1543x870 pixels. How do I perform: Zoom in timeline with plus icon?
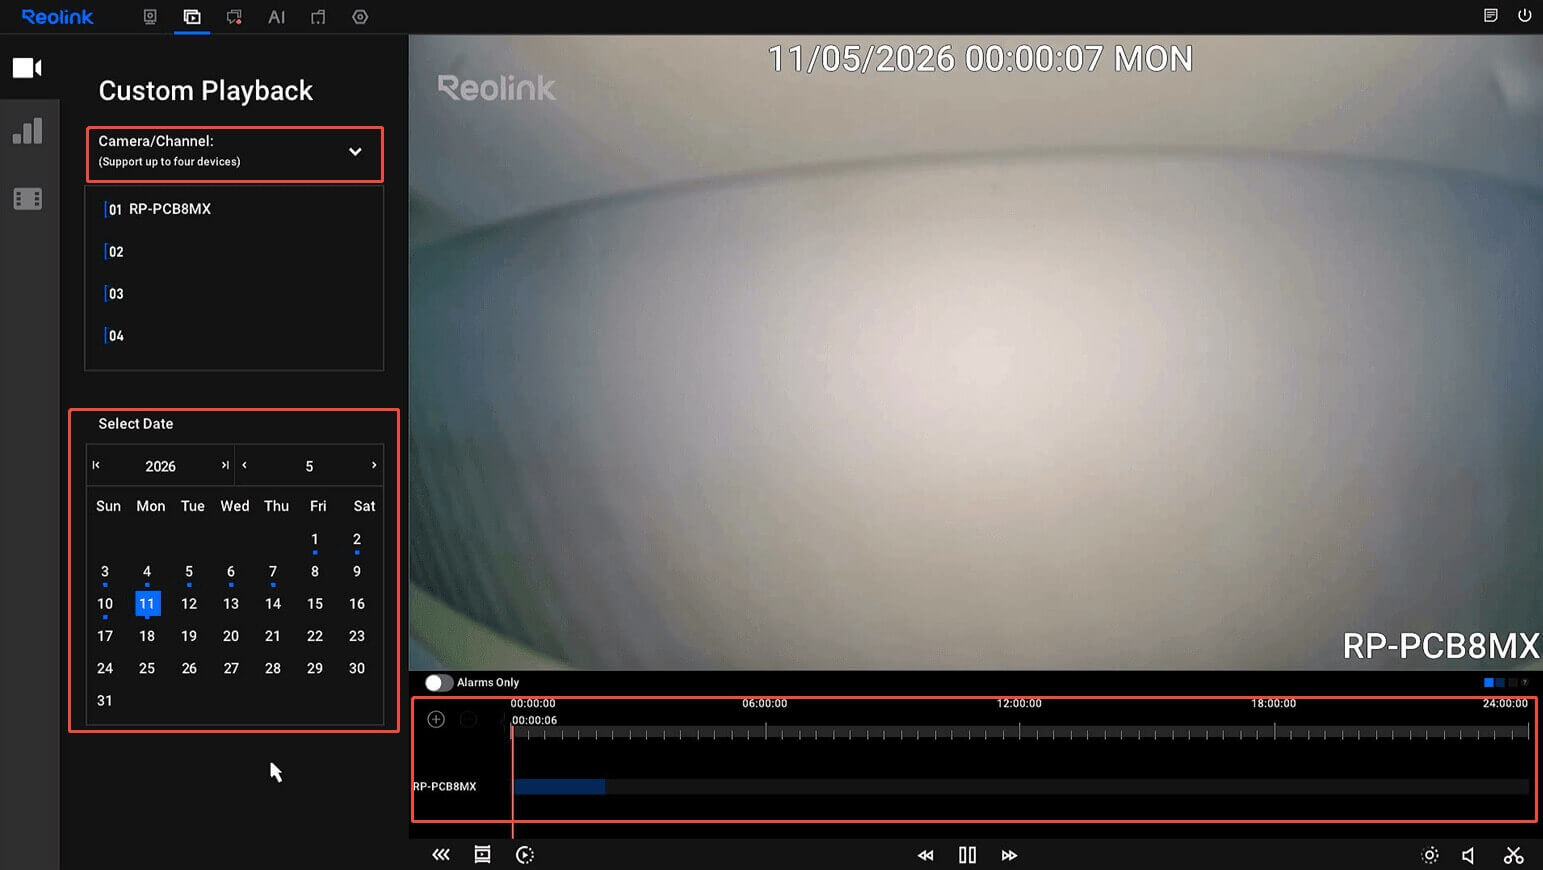(x=436, y=719)
